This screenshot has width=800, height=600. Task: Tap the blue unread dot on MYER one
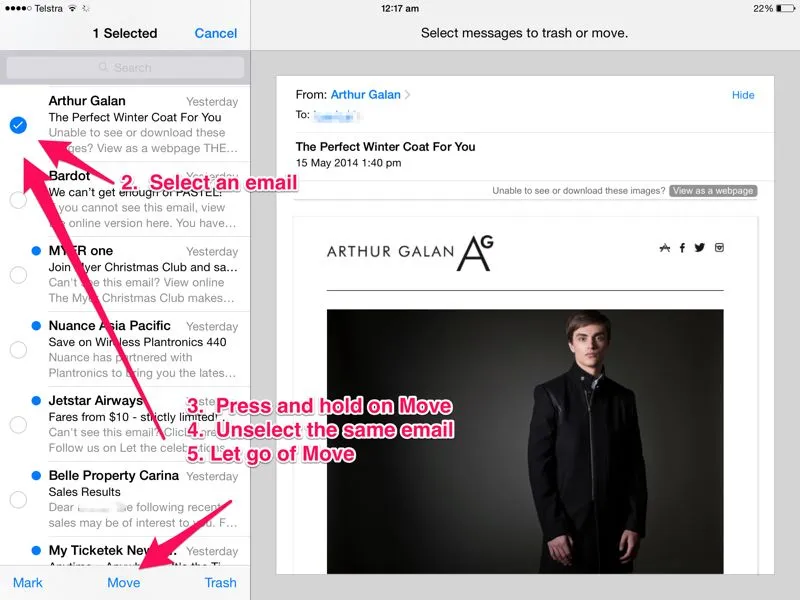pyautogui.click(x=36, y=251)
